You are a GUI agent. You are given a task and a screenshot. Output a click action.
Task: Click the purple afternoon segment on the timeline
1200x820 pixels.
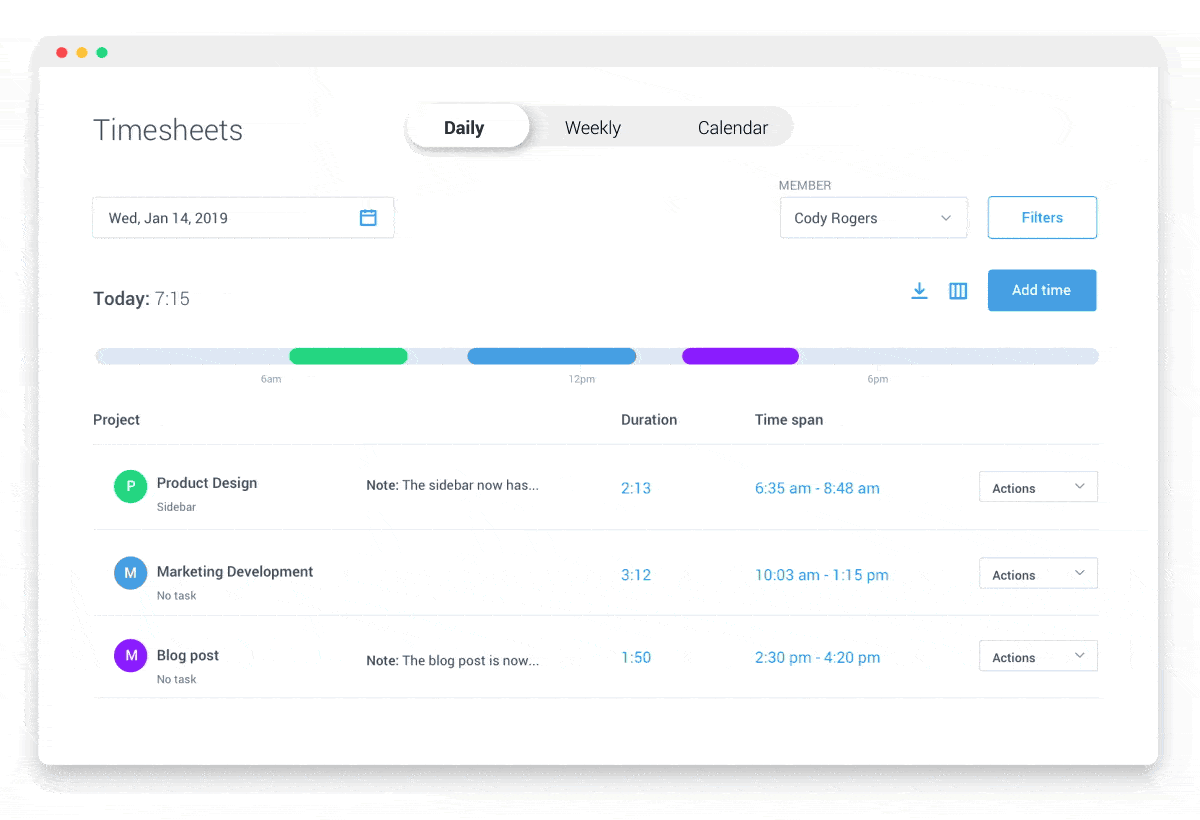[x=740, y=355]
